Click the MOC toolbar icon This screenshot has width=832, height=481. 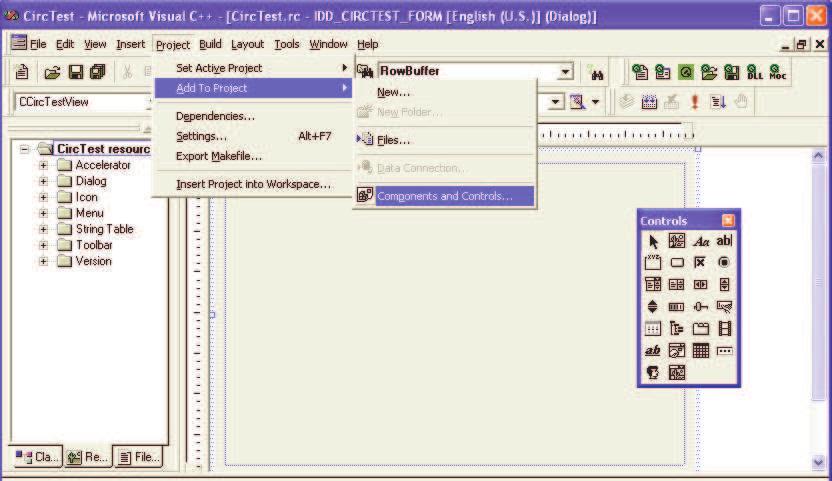tap(777, 72)
